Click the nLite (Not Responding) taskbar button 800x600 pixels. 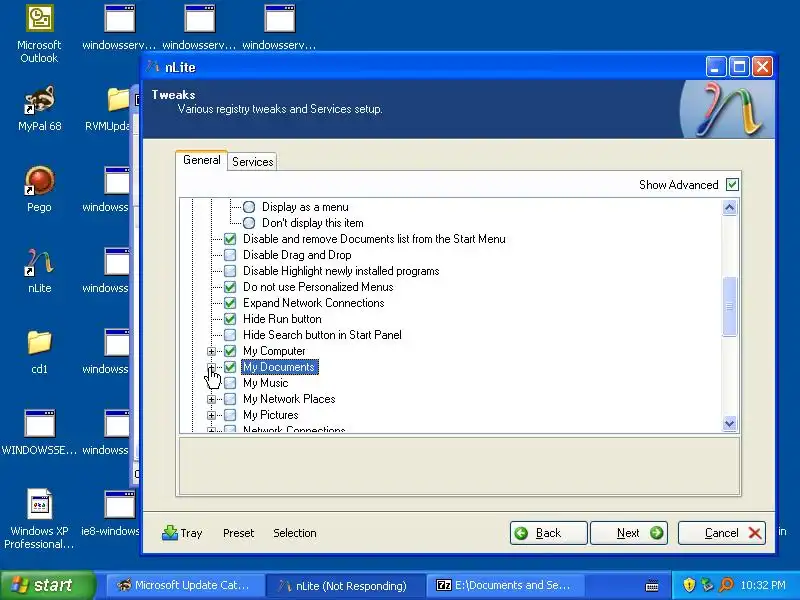click(345, 585)
